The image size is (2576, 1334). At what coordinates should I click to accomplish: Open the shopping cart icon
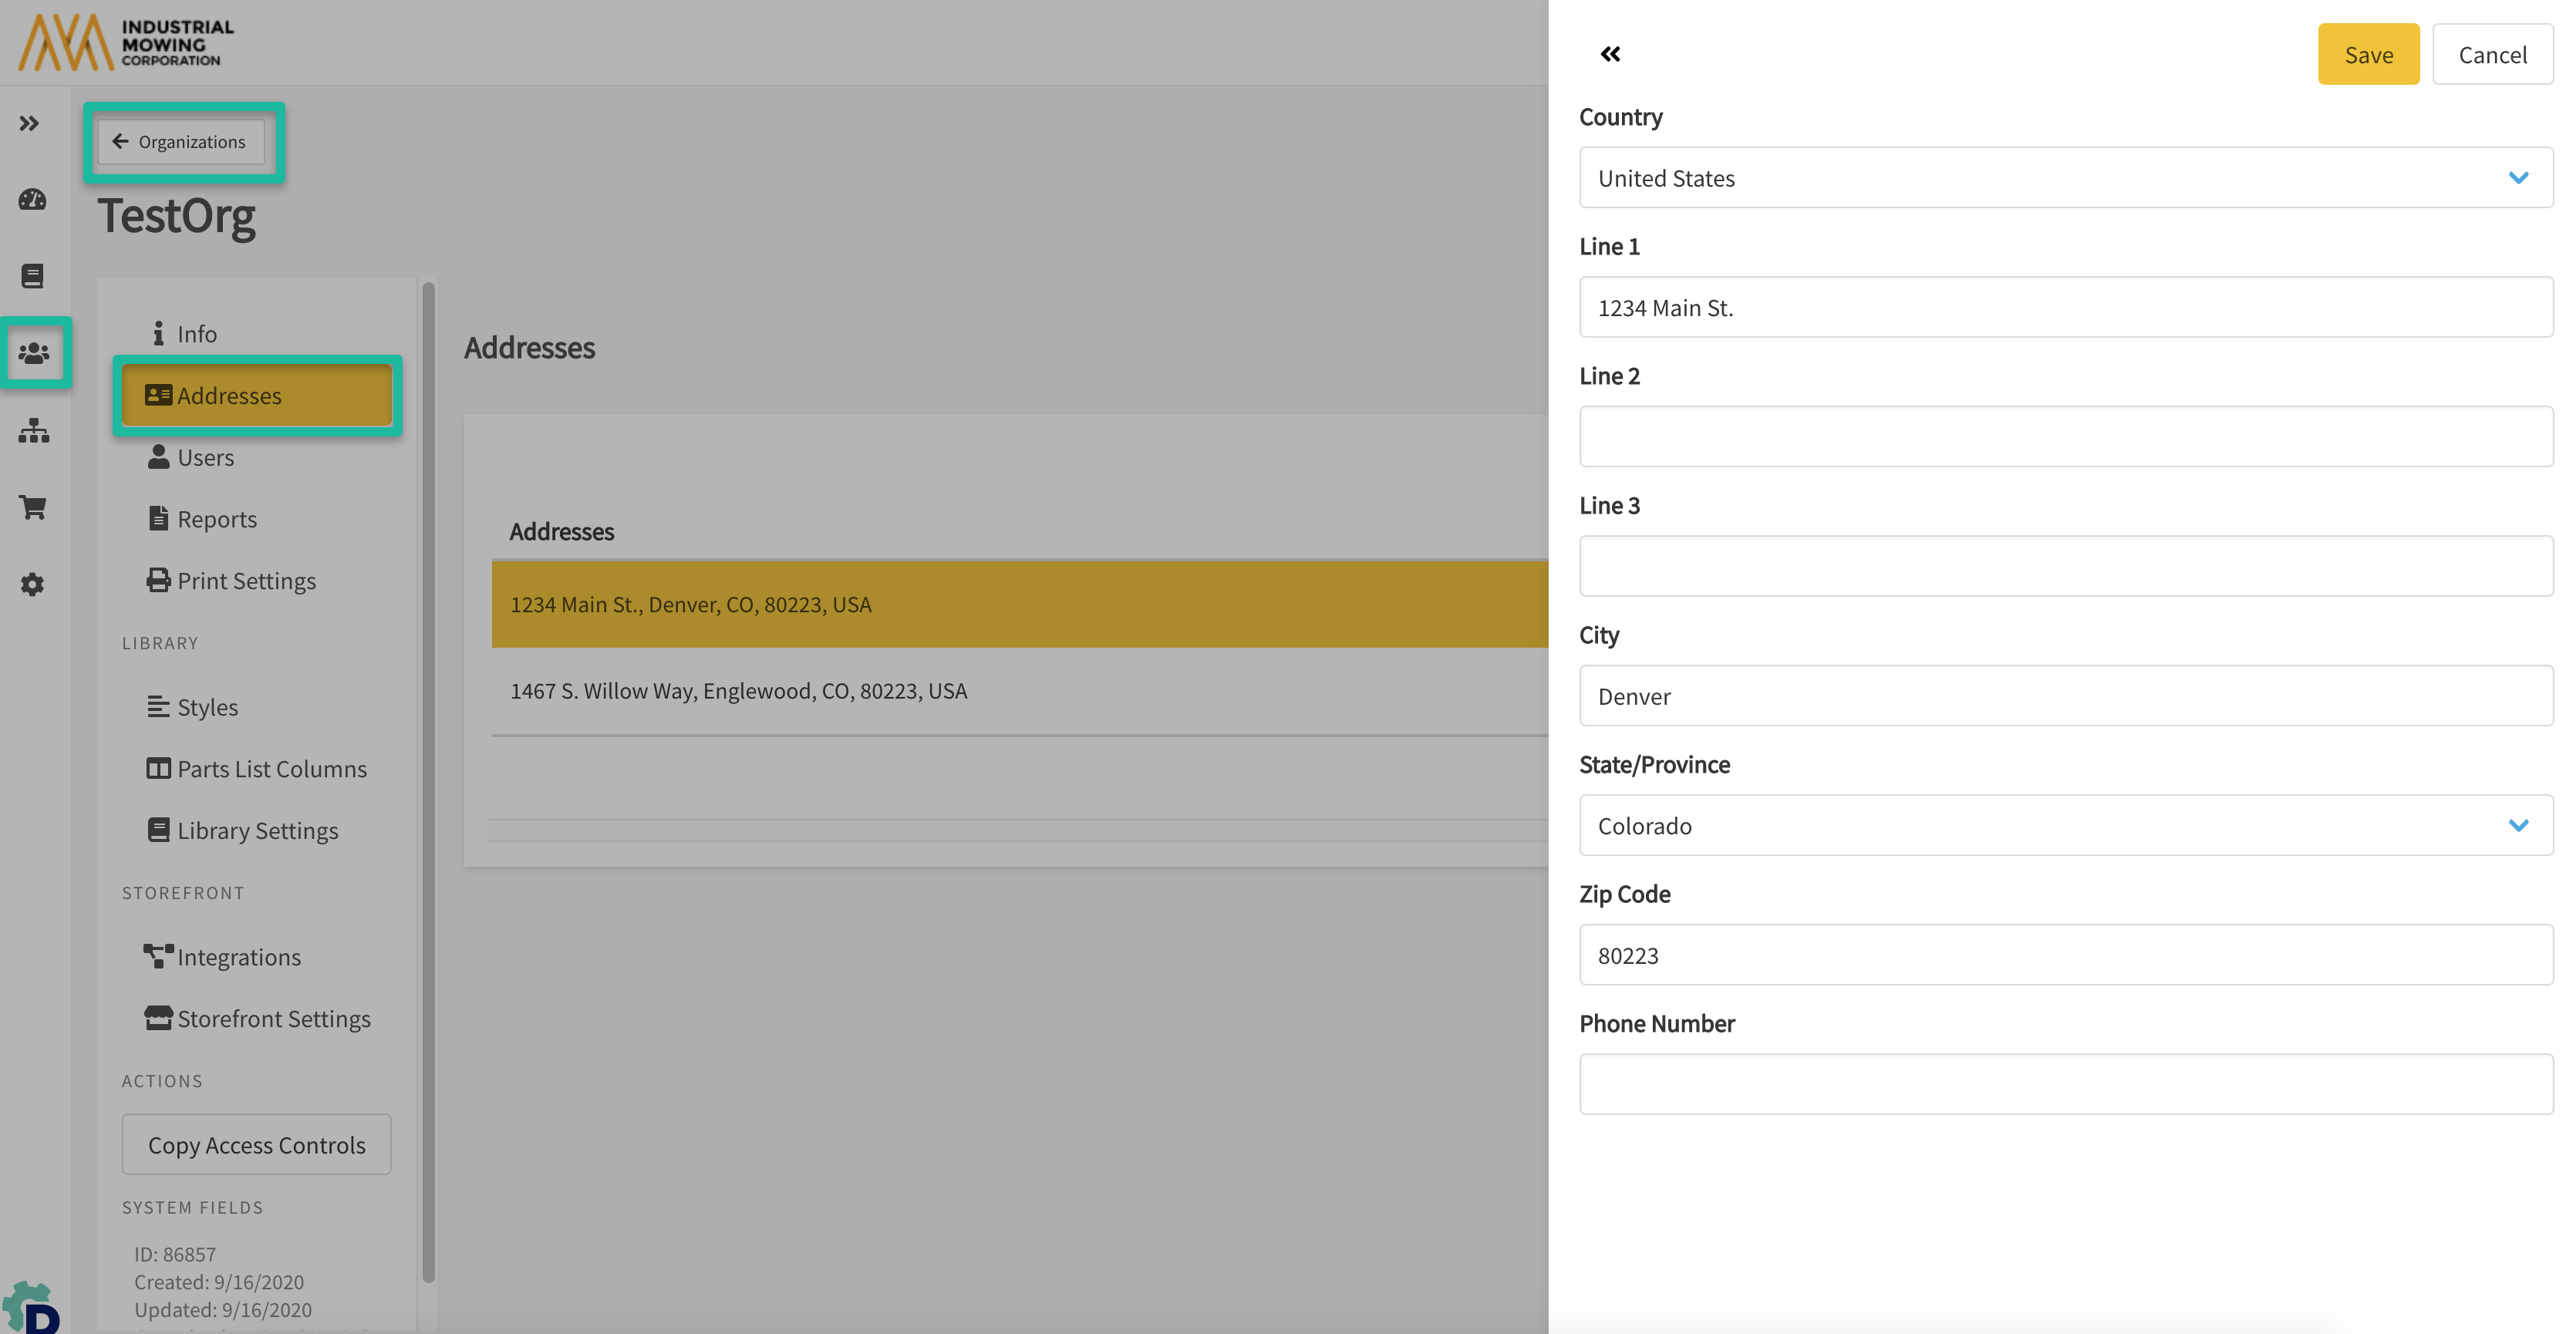click(32, 508)
